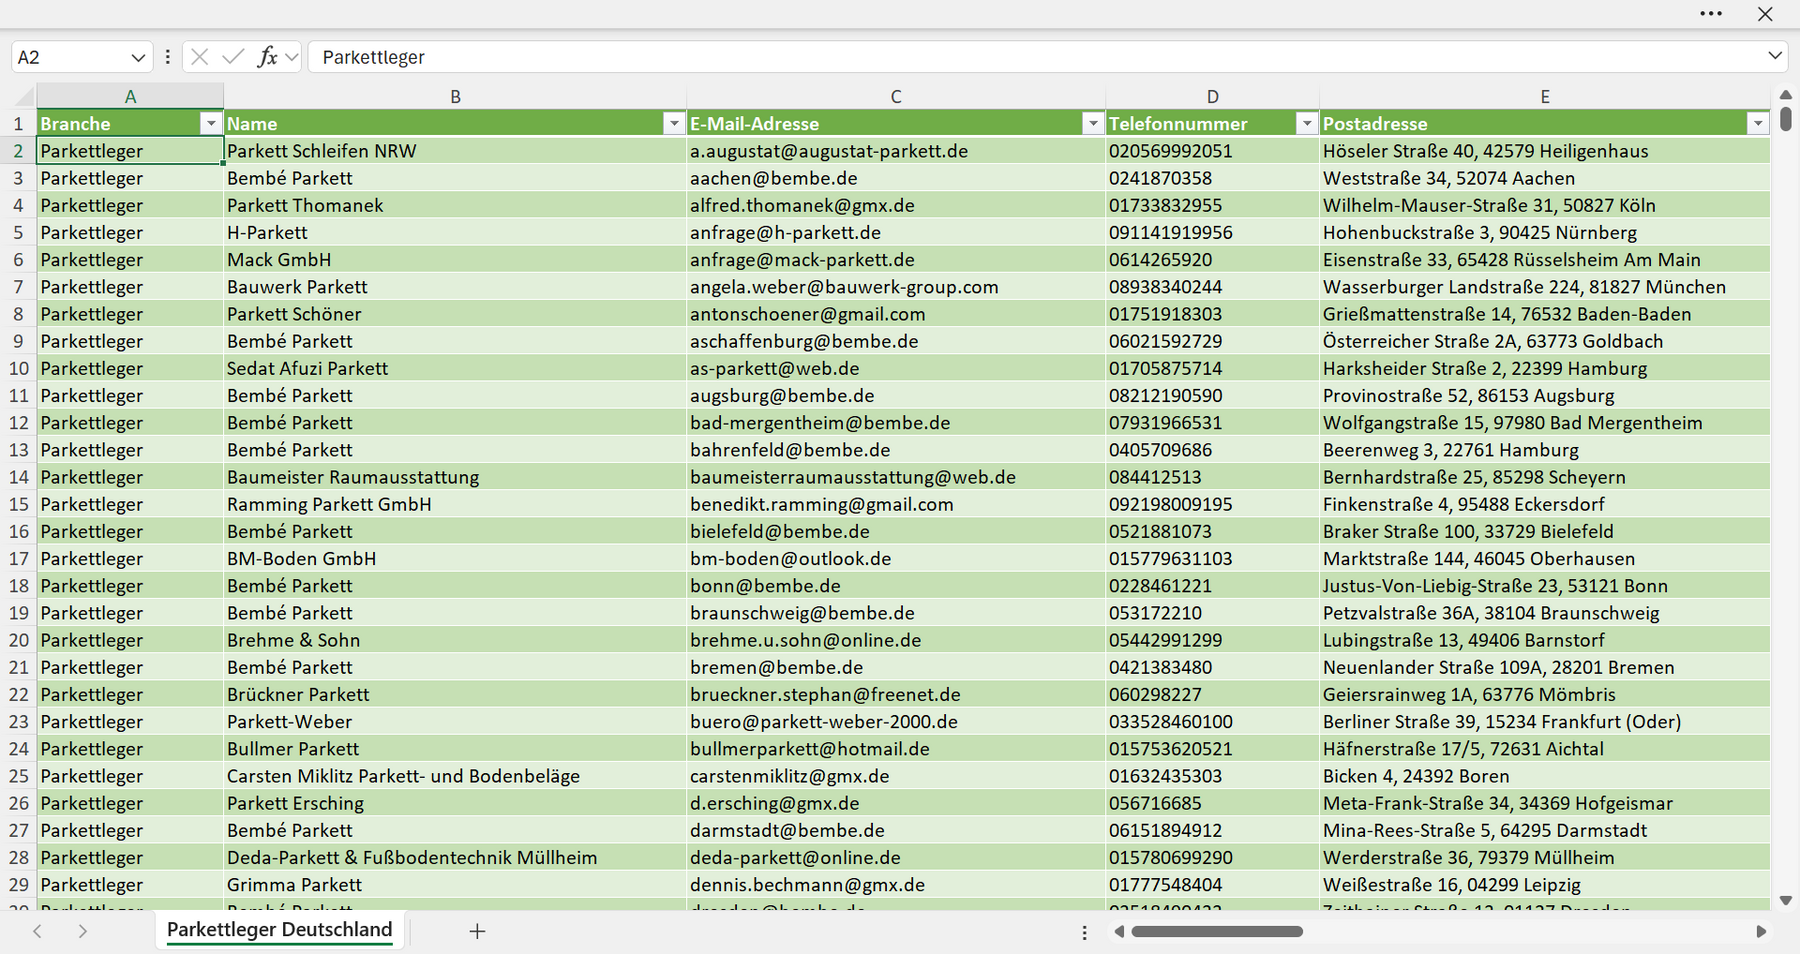Select phone cell 020569992051
The image size is (1800, 954).
[x=1212, y=151]
